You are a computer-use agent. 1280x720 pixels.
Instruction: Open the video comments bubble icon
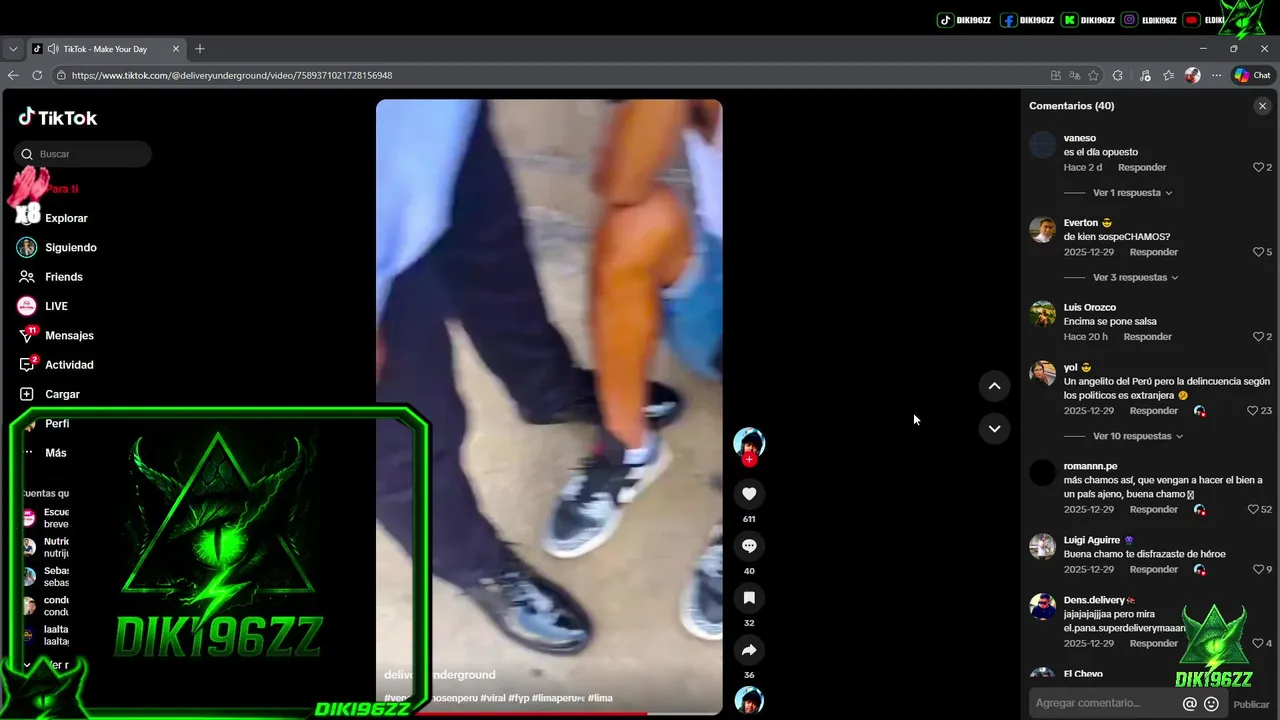pyautogui.click(x=749, y=545)
